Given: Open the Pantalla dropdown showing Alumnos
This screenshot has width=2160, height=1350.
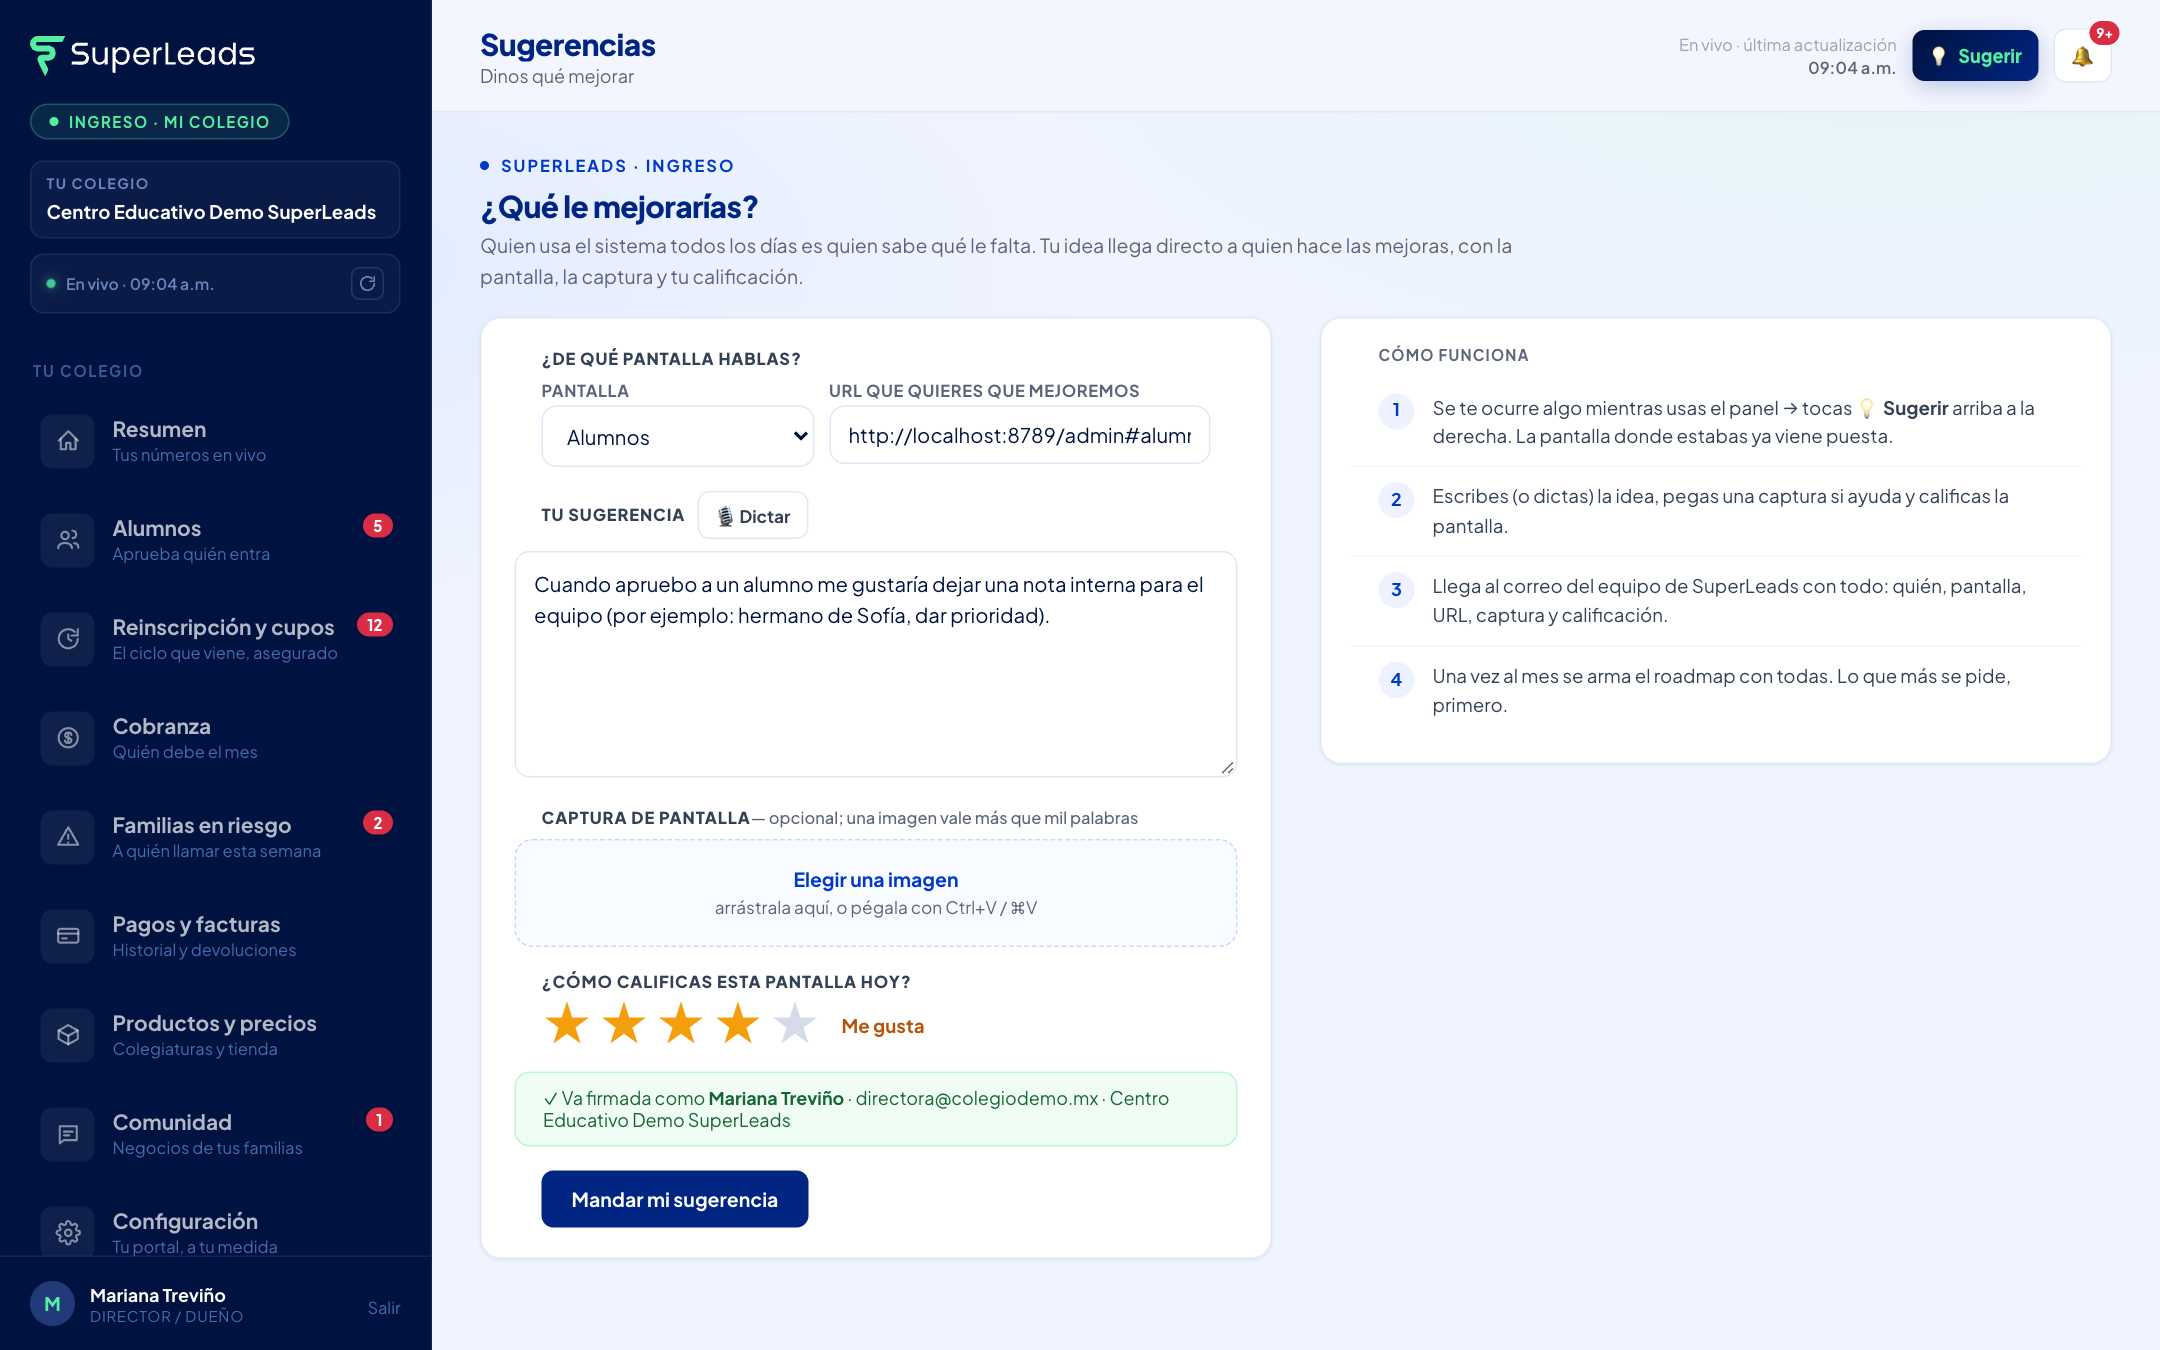Looking at the screenshot, I should tap(678, 436).
